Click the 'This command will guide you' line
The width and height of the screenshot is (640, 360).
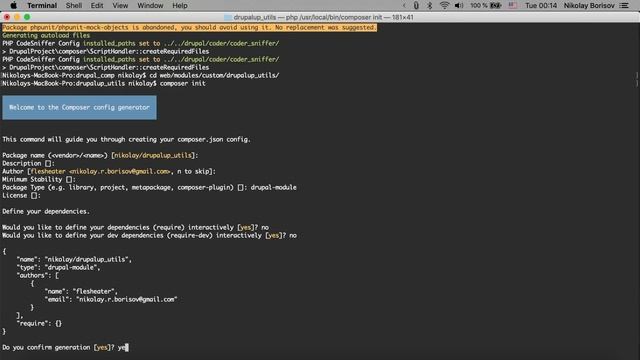[126, 140]
